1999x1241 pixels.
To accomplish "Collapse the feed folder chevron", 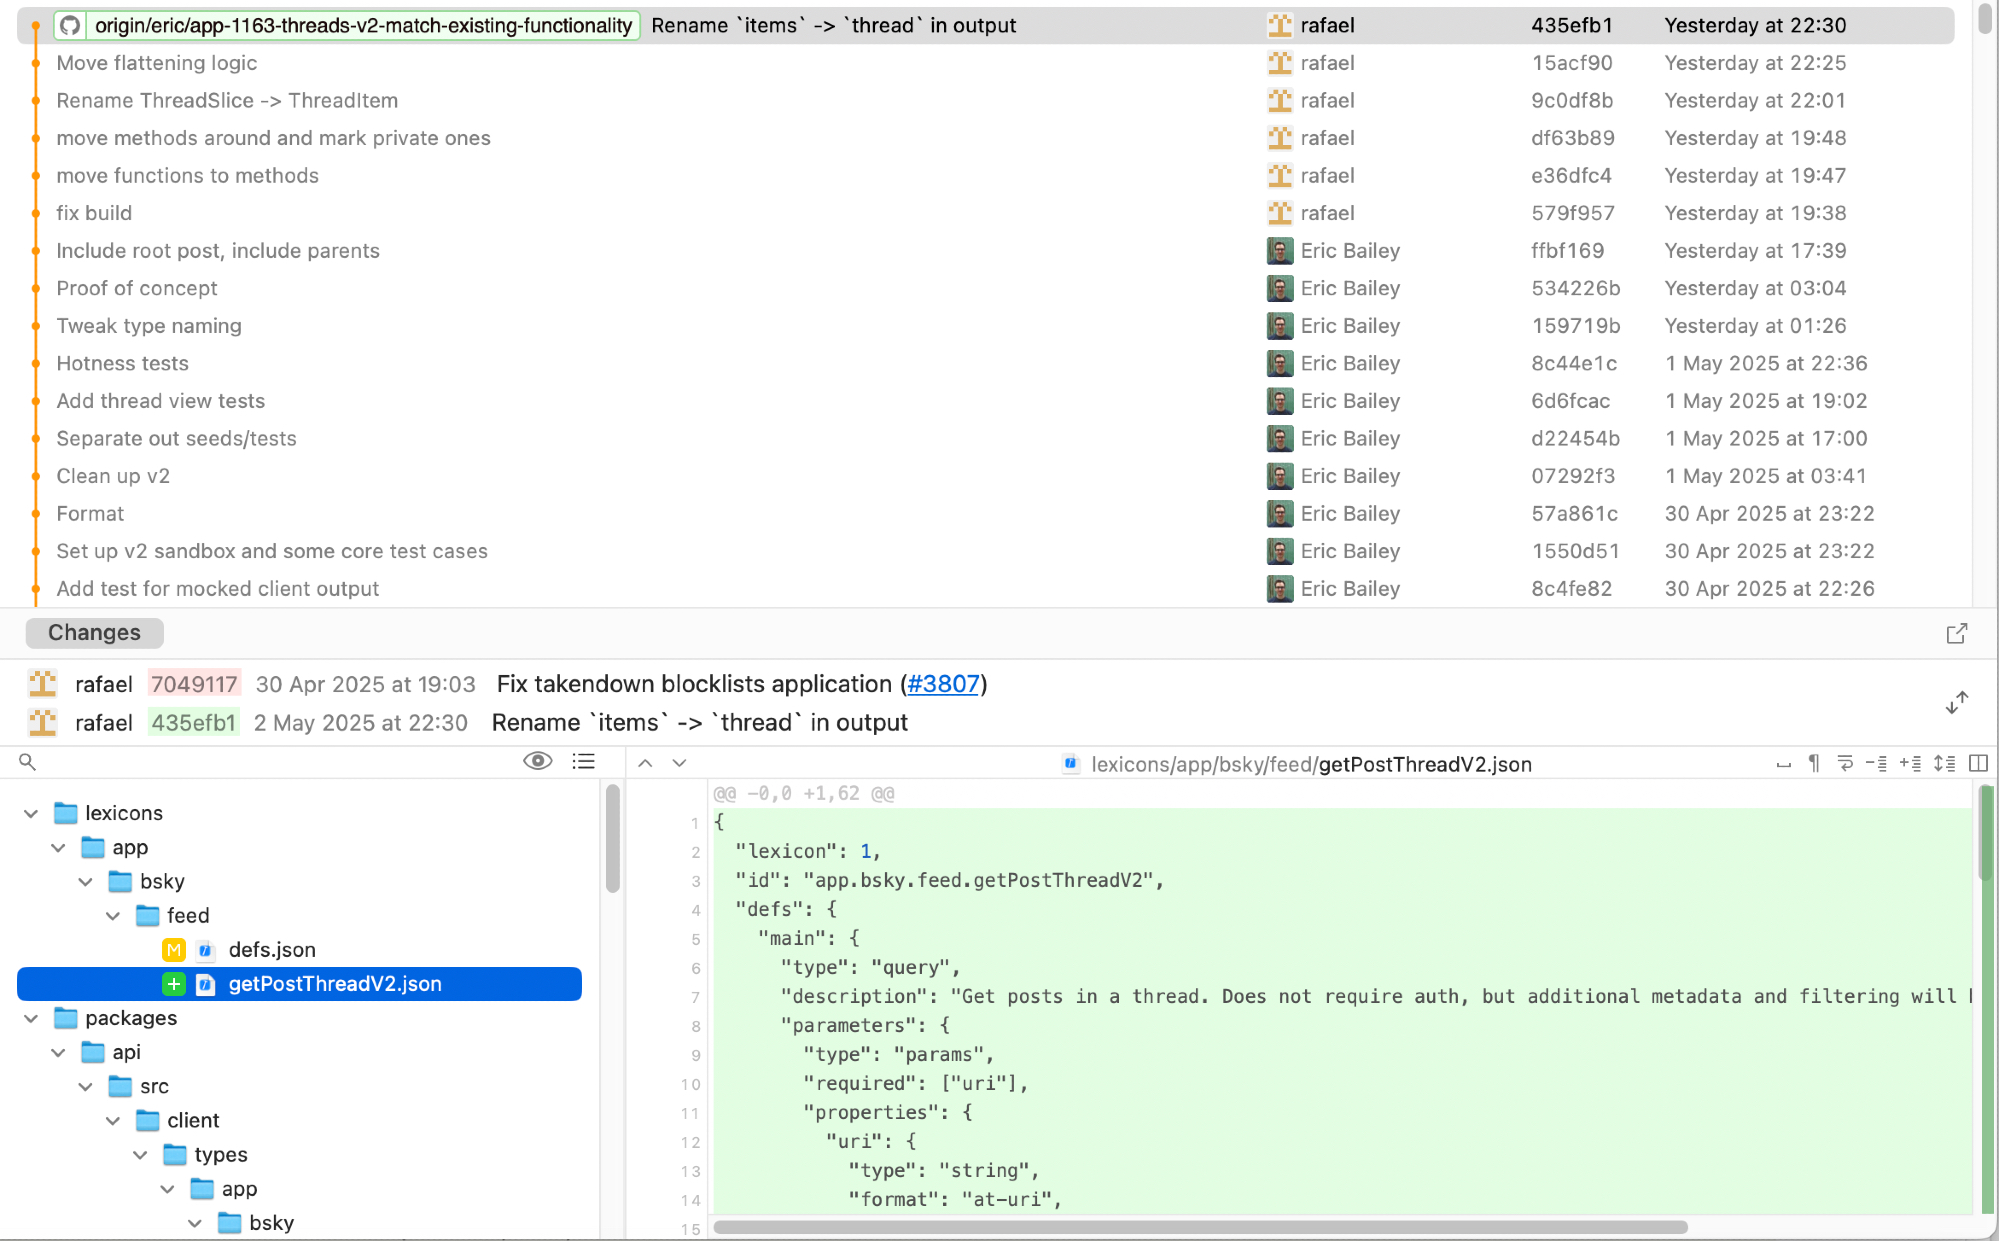I will coord(113,916).
